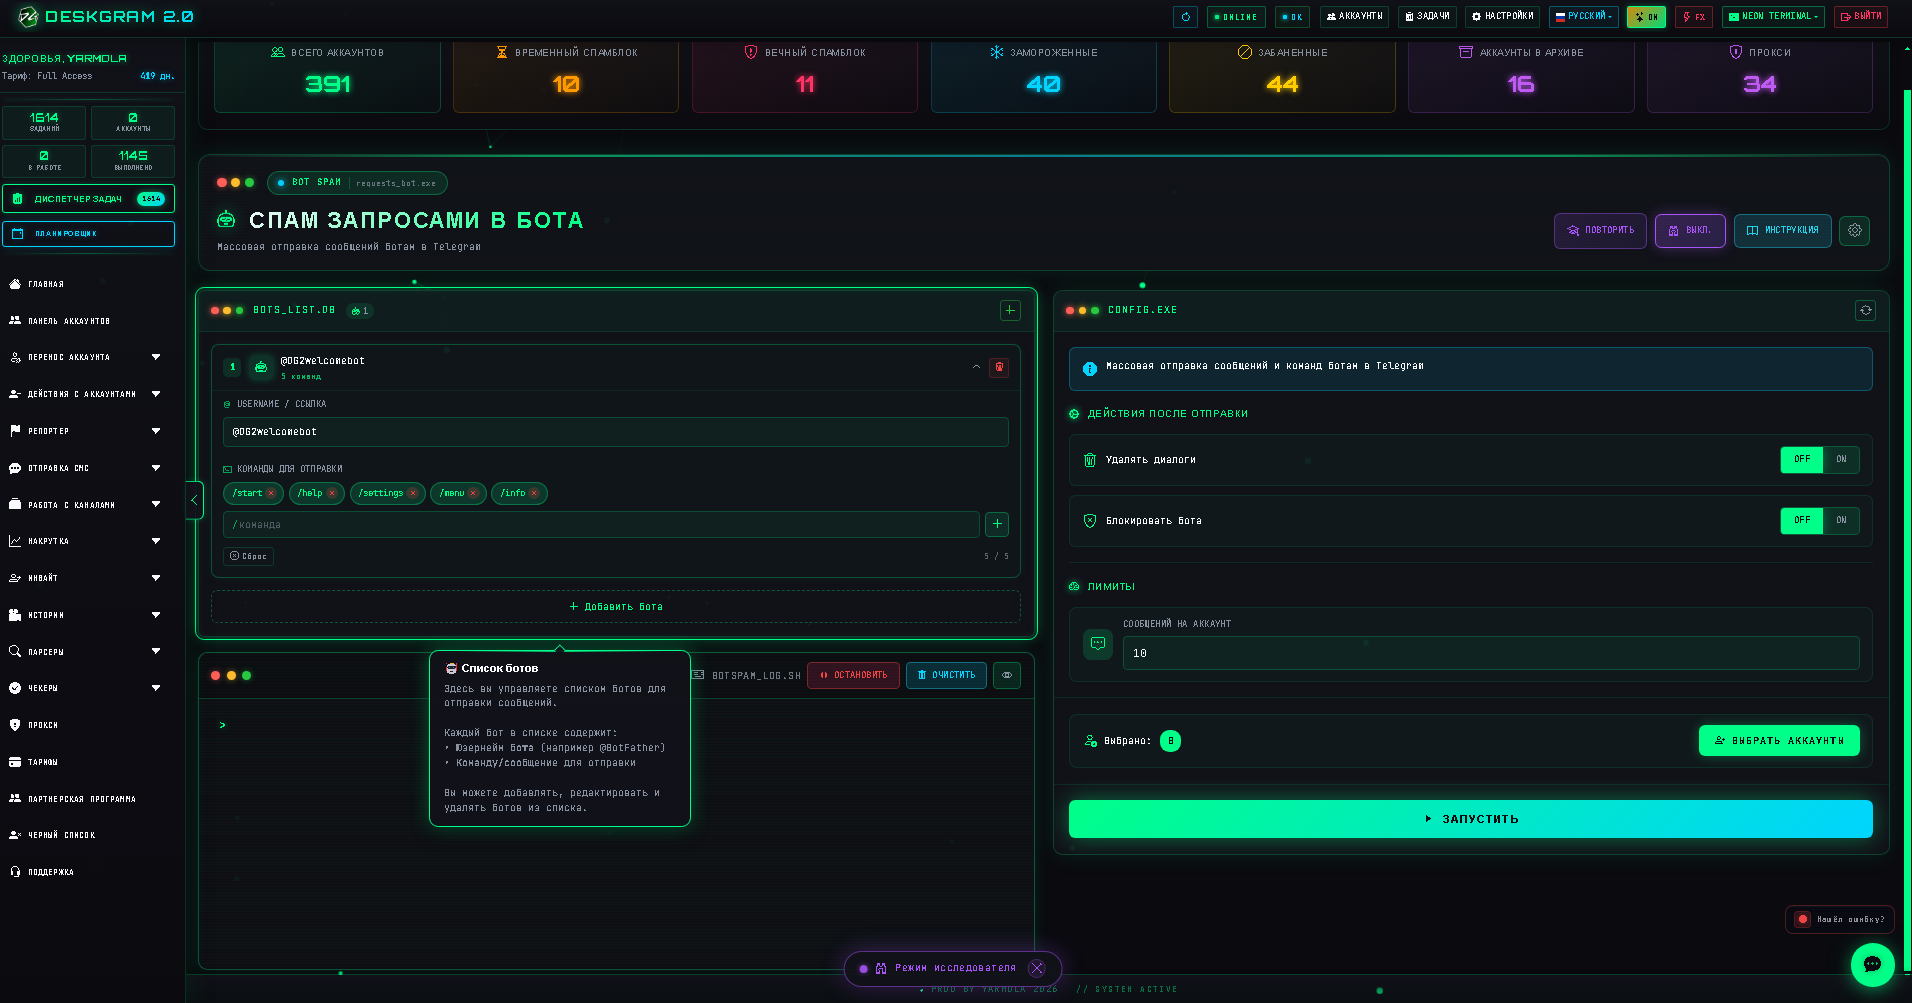Toggle the sparkle ON effects switch
This screenshot has height=1003, width=1912.
[x=1646, y=17]
